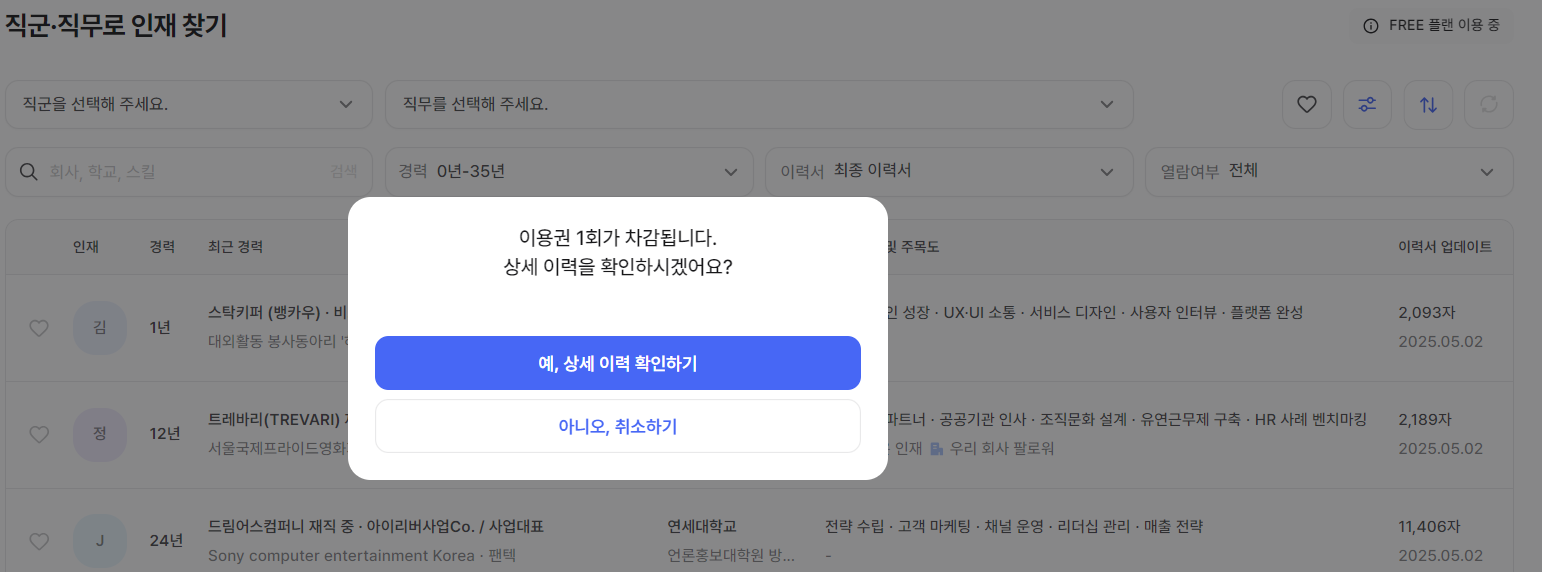Click the 12년 experience value

coord(165,434)
